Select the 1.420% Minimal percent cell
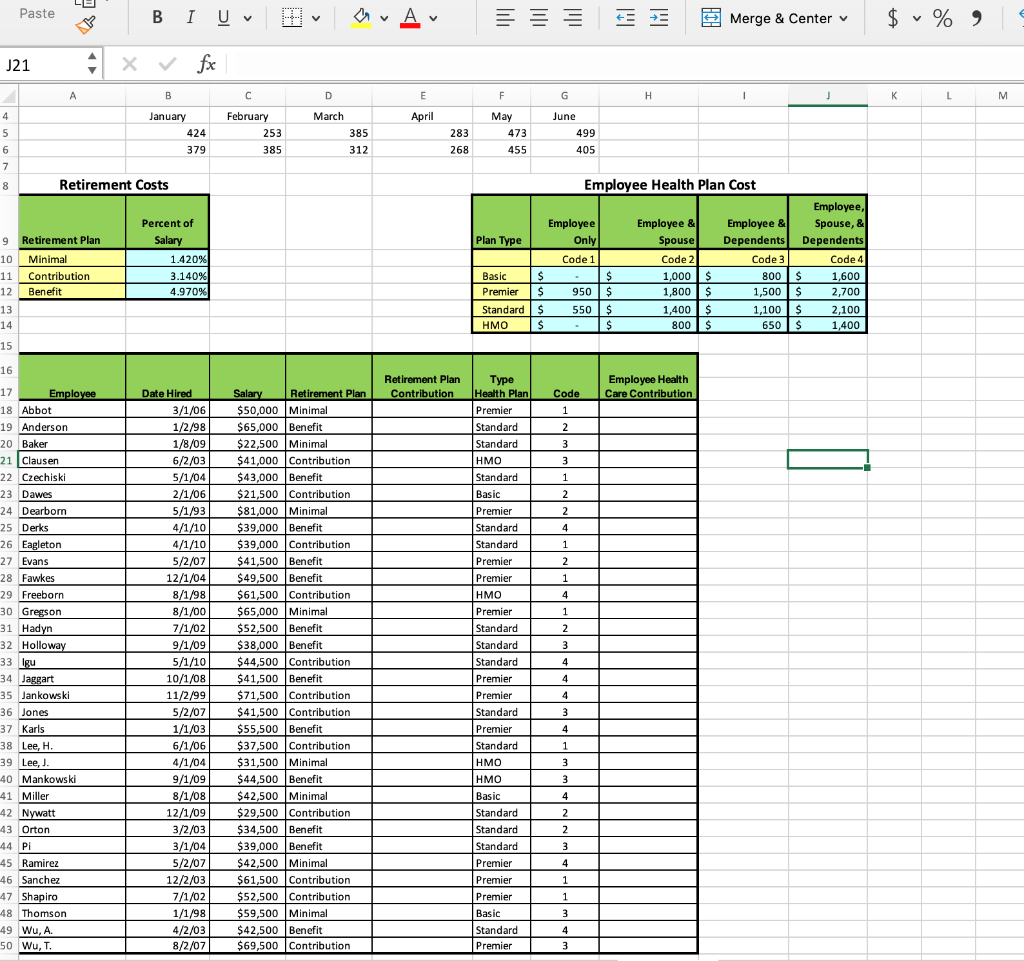 [x=167, y=259]
